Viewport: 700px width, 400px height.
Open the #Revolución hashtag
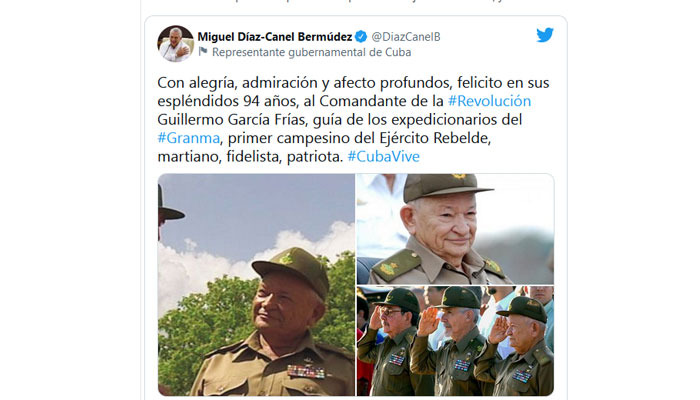[489, 101]
